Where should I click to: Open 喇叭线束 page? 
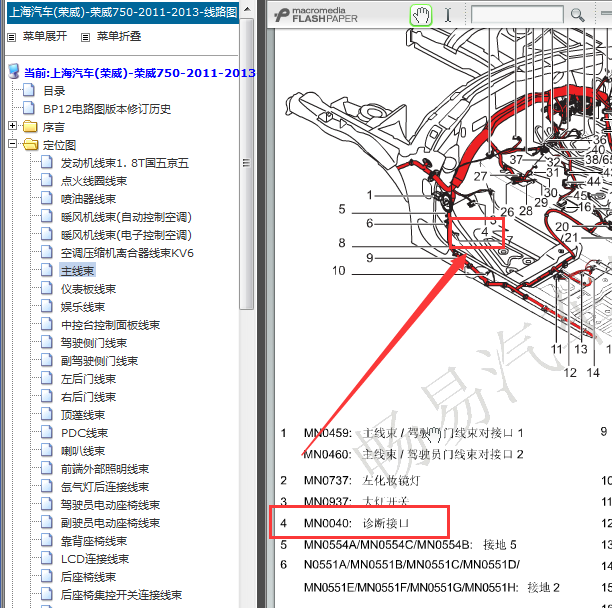coord(83,451)
